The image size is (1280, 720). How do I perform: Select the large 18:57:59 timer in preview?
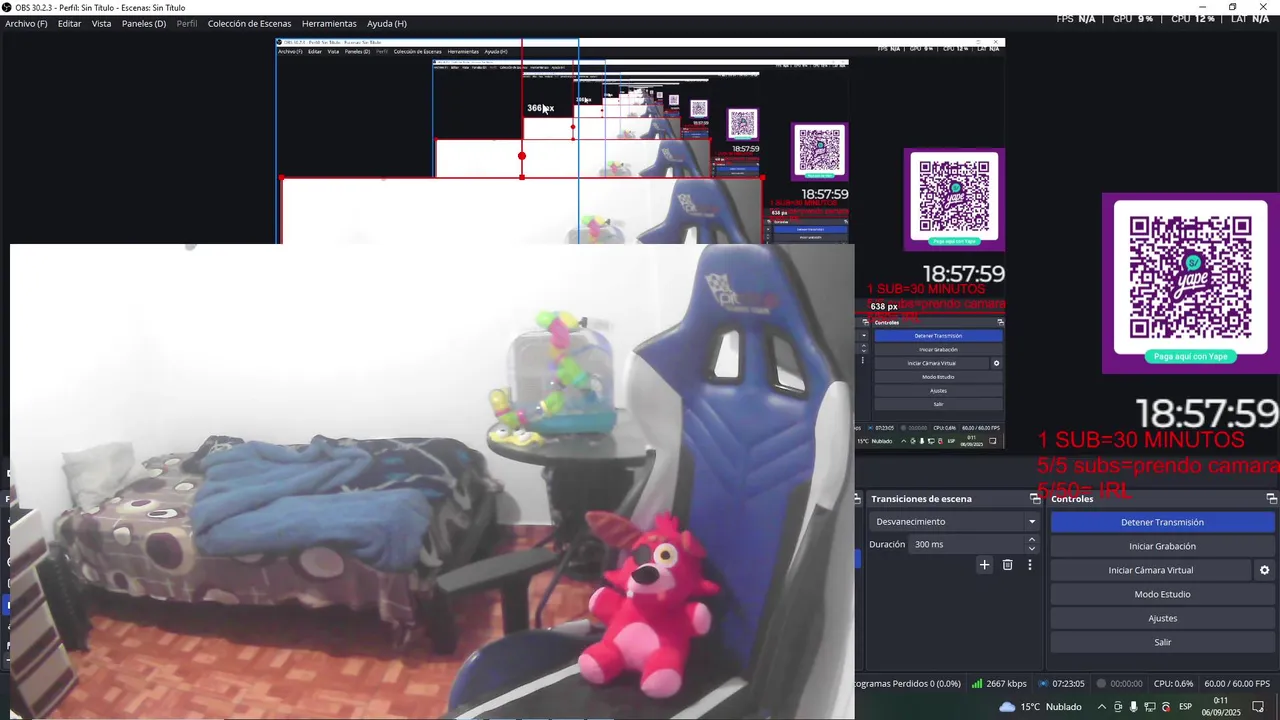click(x=1208, y=413)
